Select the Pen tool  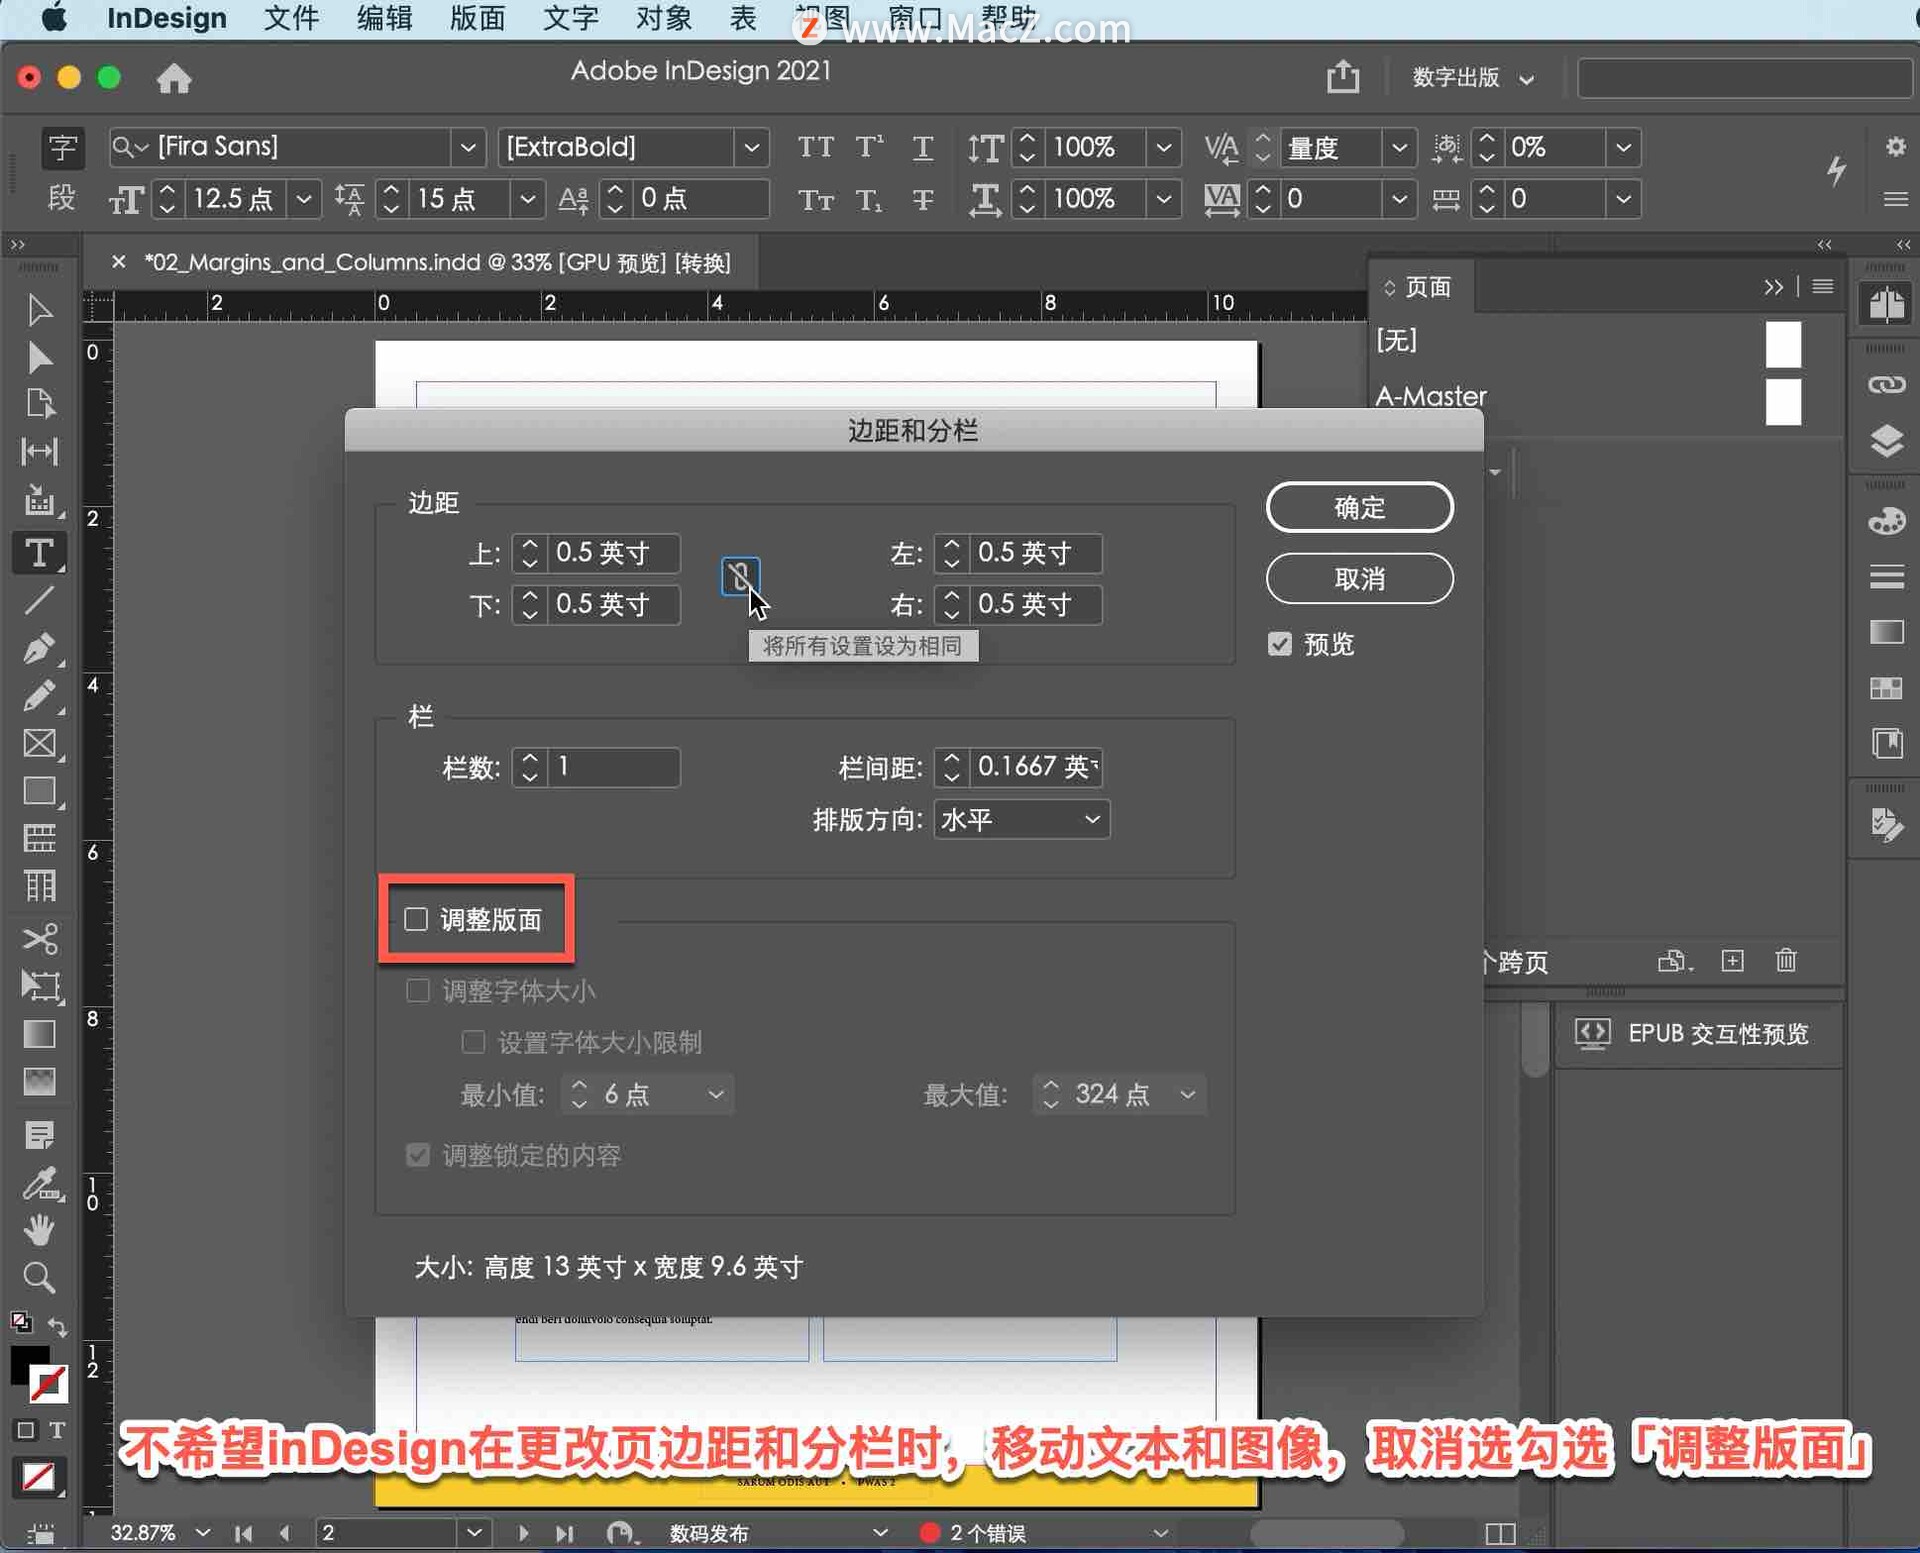pyautogui.click(x=39, y=648)
